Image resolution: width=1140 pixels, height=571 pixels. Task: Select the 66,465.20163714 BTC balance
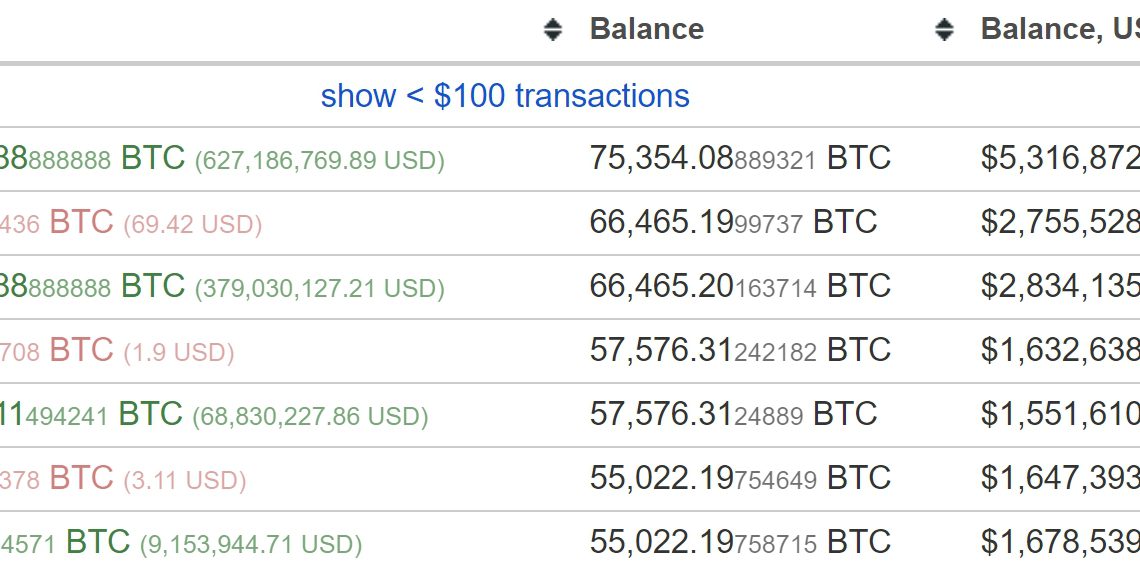point(739,287)
